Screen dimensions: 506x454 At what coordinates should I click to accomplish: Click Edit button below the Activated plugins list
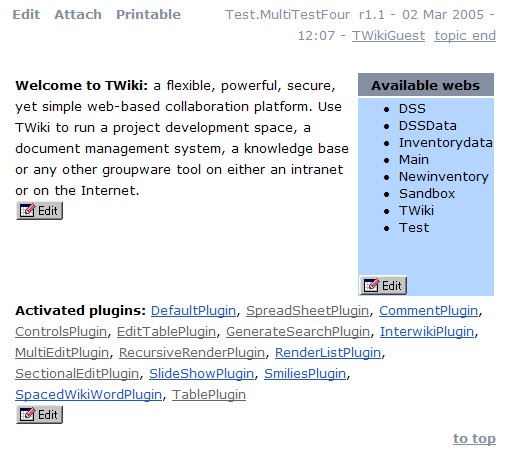tap(39, 415)
